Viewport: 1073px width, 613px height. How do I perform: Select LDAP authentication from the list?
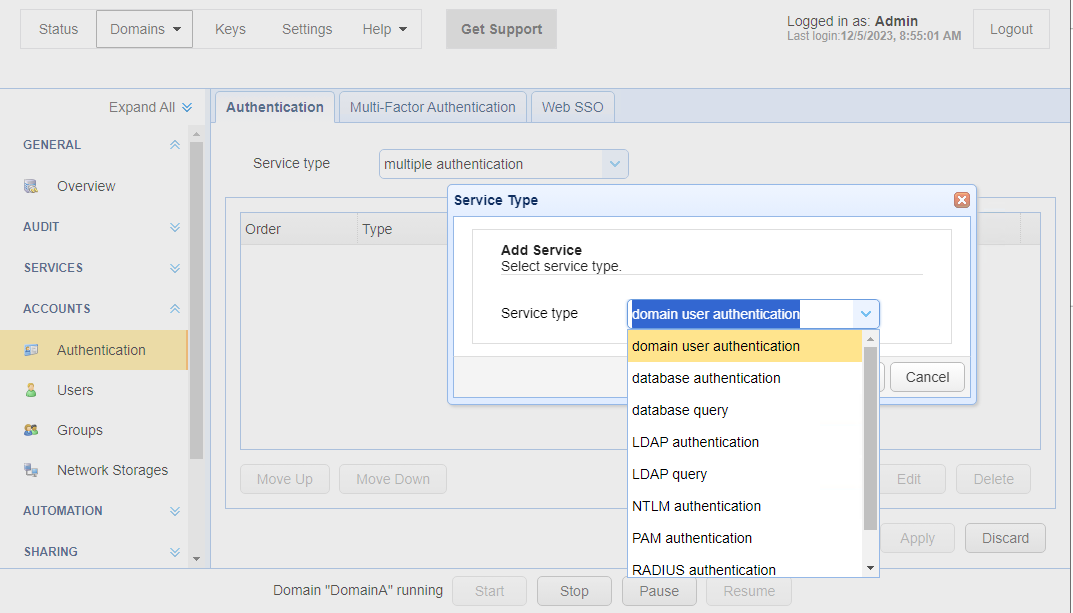click(x=695, y=442)
